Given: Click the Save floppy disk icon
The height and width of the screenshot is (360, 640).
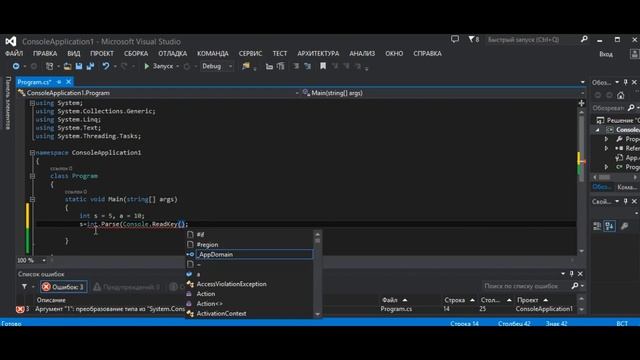Looking at the screenshot, I should pyautogui.click(x=79, y=66).
